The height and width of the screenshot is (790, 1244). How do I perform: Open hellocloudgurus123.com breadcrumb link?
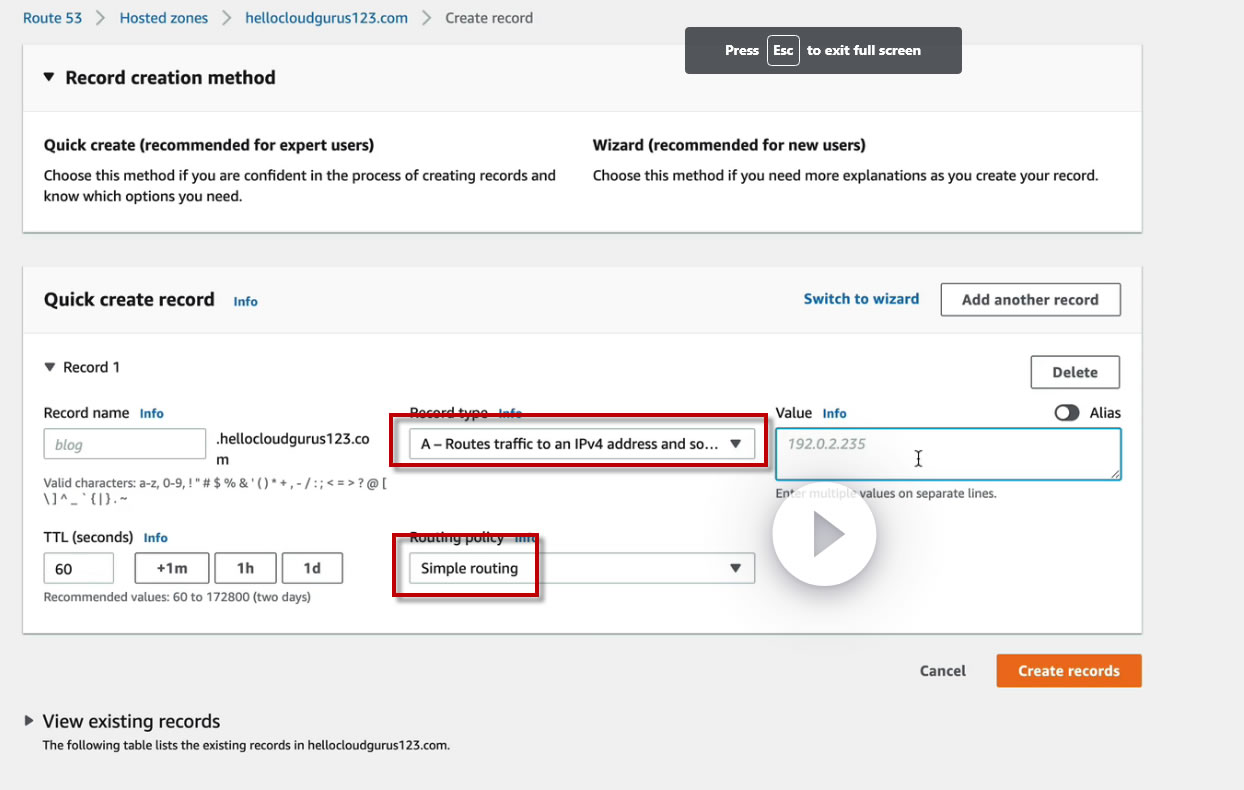coord(326,18)
